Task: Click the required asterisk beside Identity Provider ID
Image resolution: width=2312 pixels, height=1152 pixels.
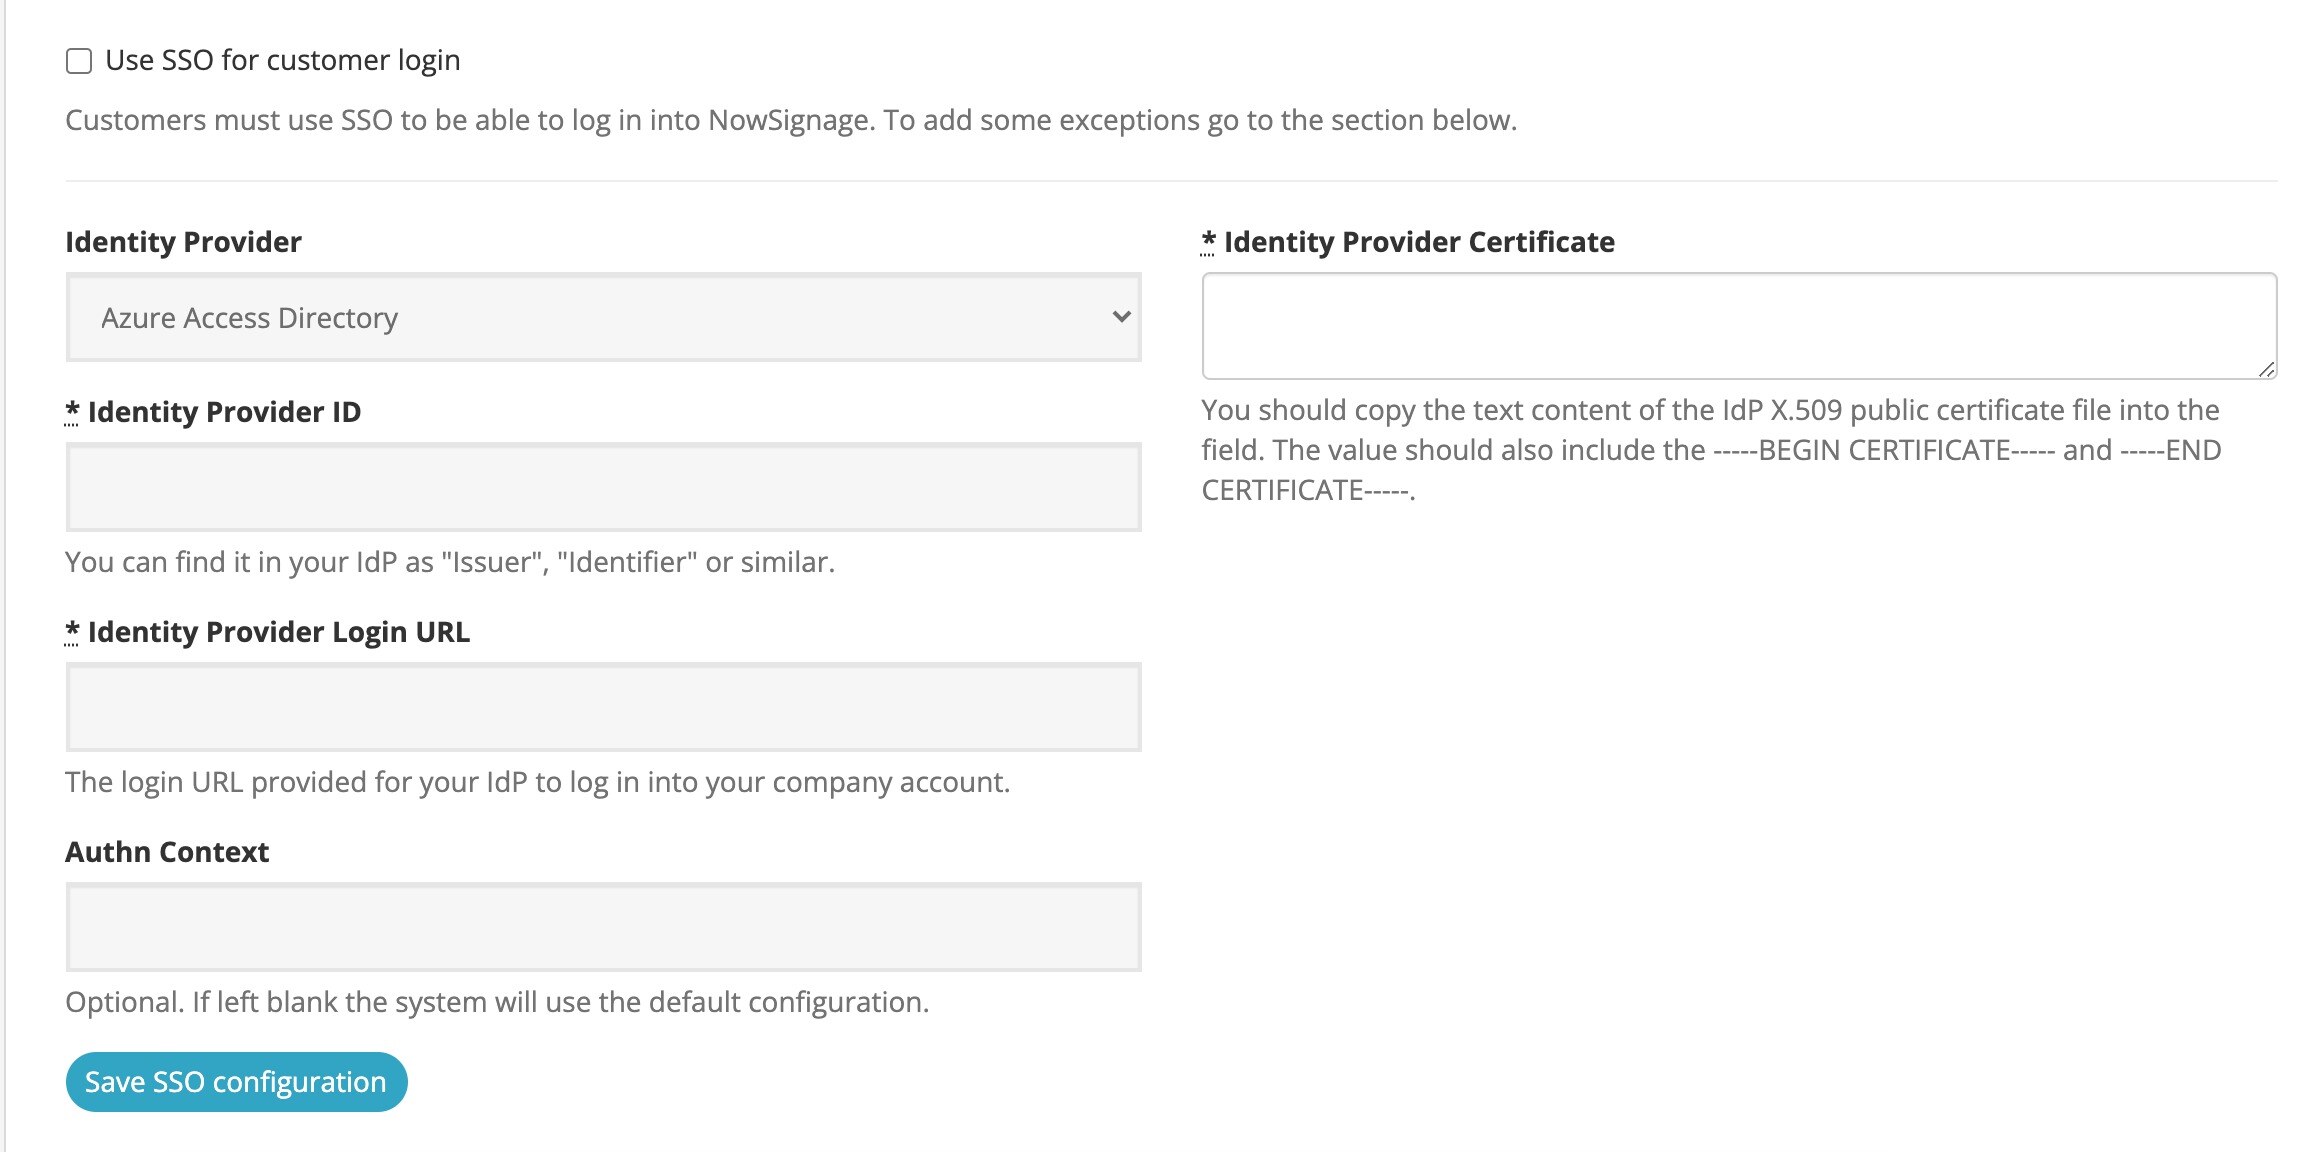Action: click(72, 411)
